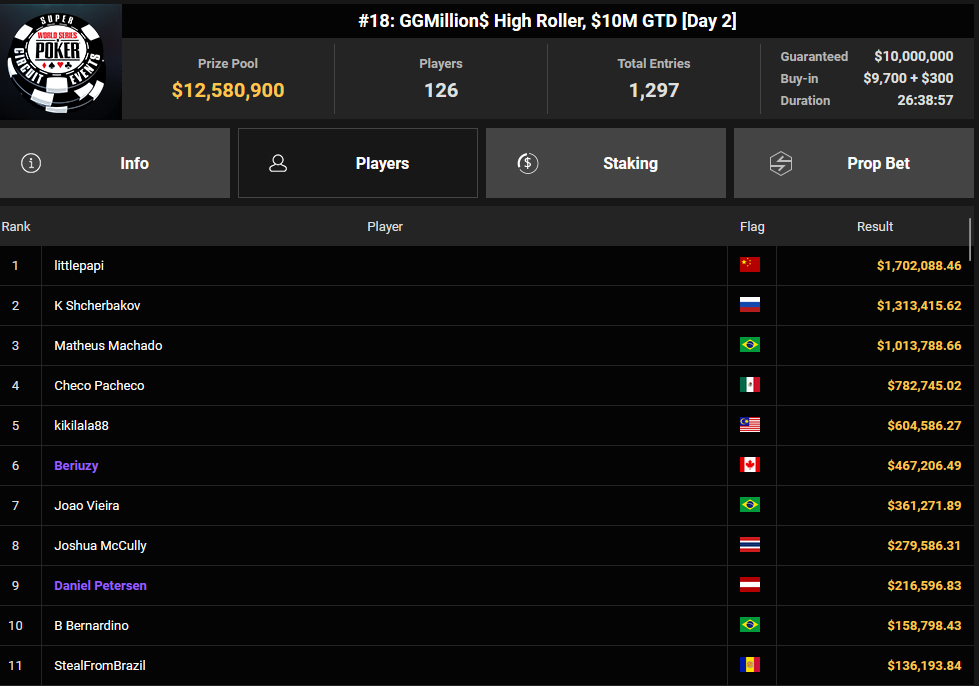Click the Staking dollar coin icon
This screenshot has width=979, height=686.
528,163
